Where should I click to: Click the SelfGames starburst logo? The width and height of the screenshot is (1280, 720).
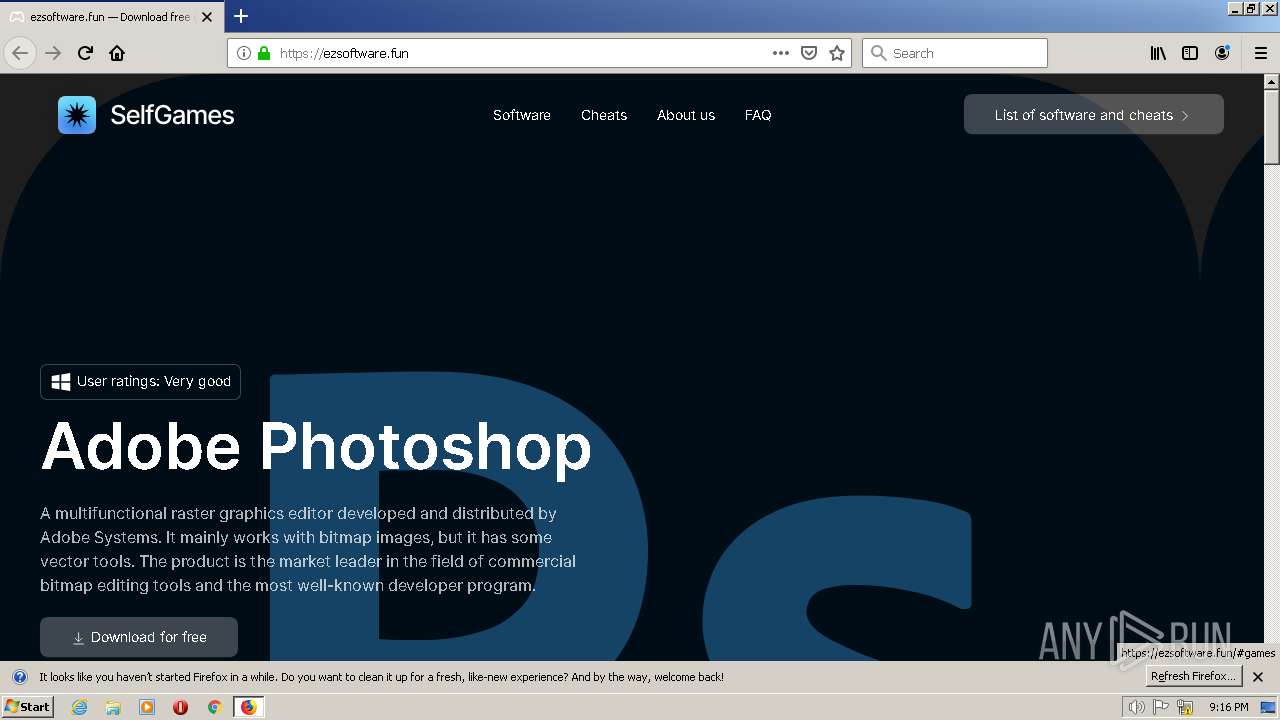[77, 115]
